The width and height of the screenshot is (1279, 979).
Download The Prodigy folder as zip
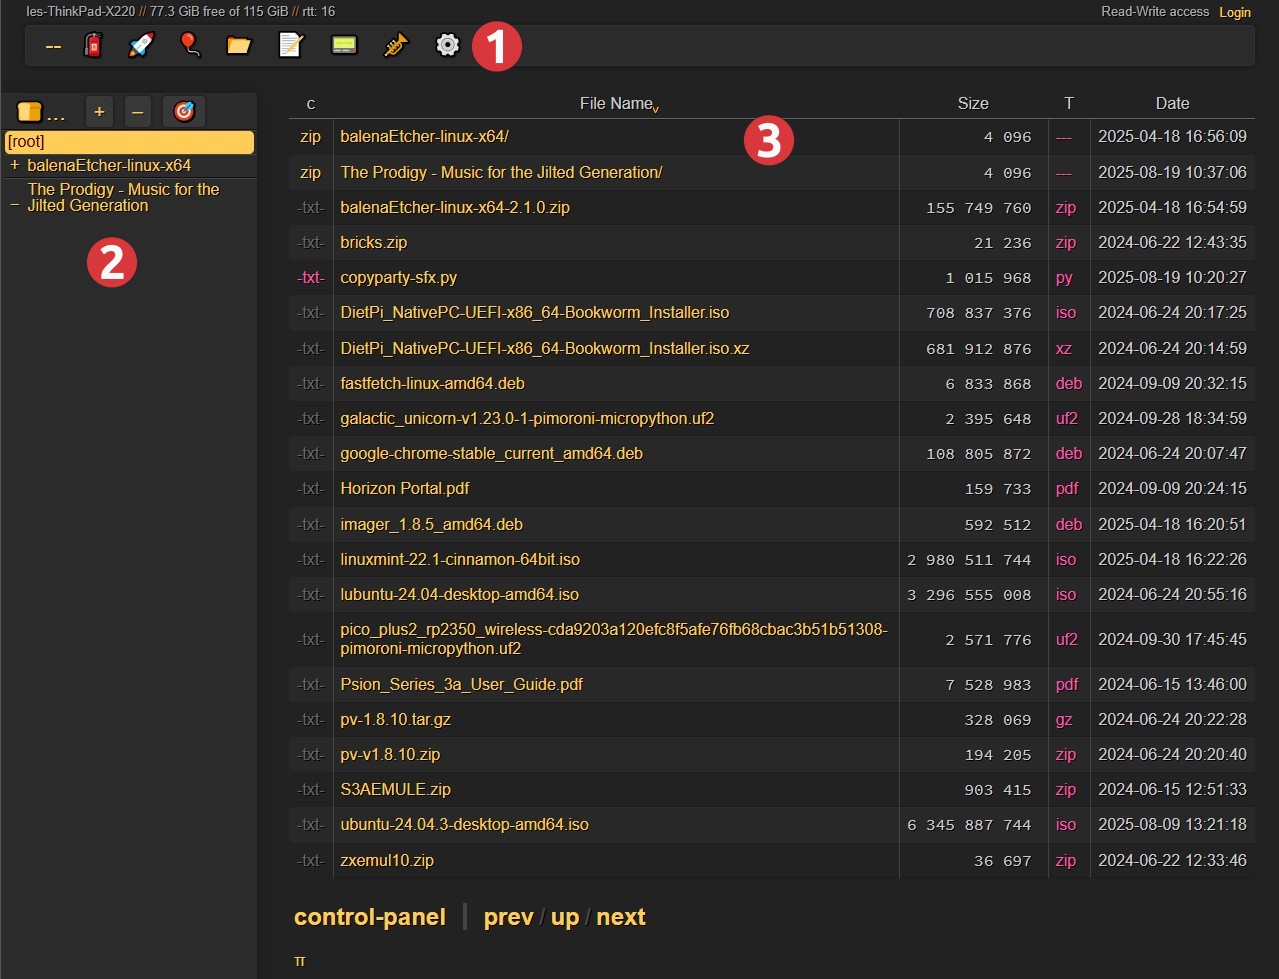[x=311, y=173]
